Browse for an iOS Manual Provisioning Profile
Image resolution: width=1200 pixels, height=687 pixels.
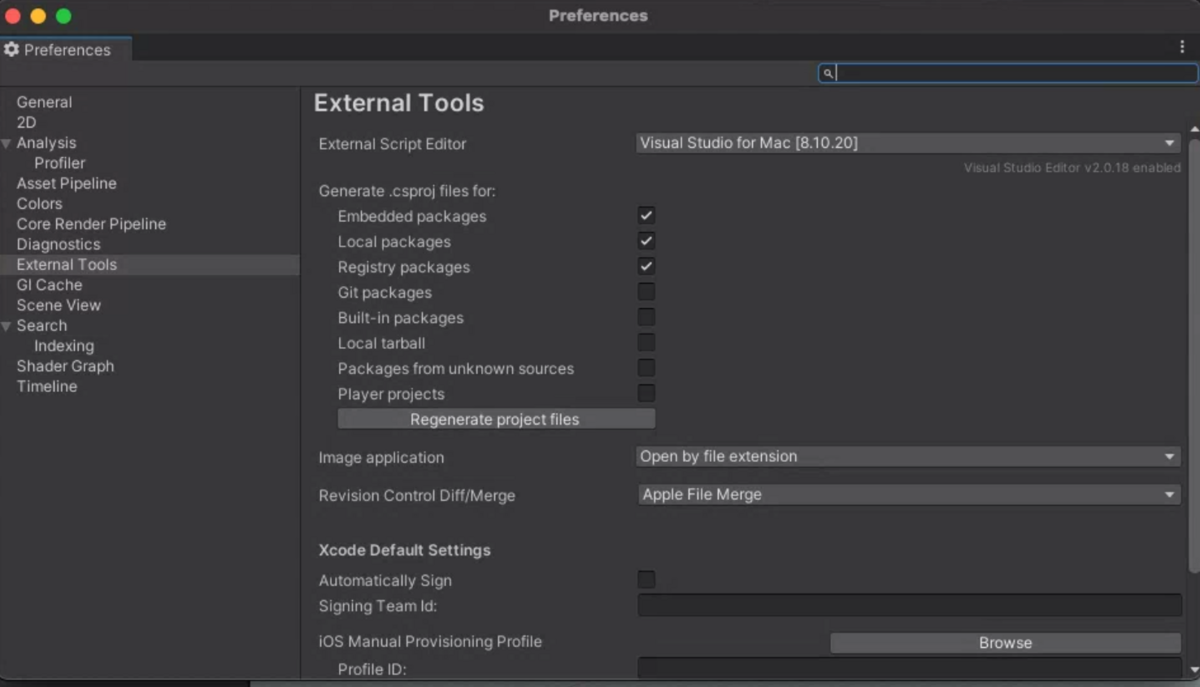coord(1004,642)
